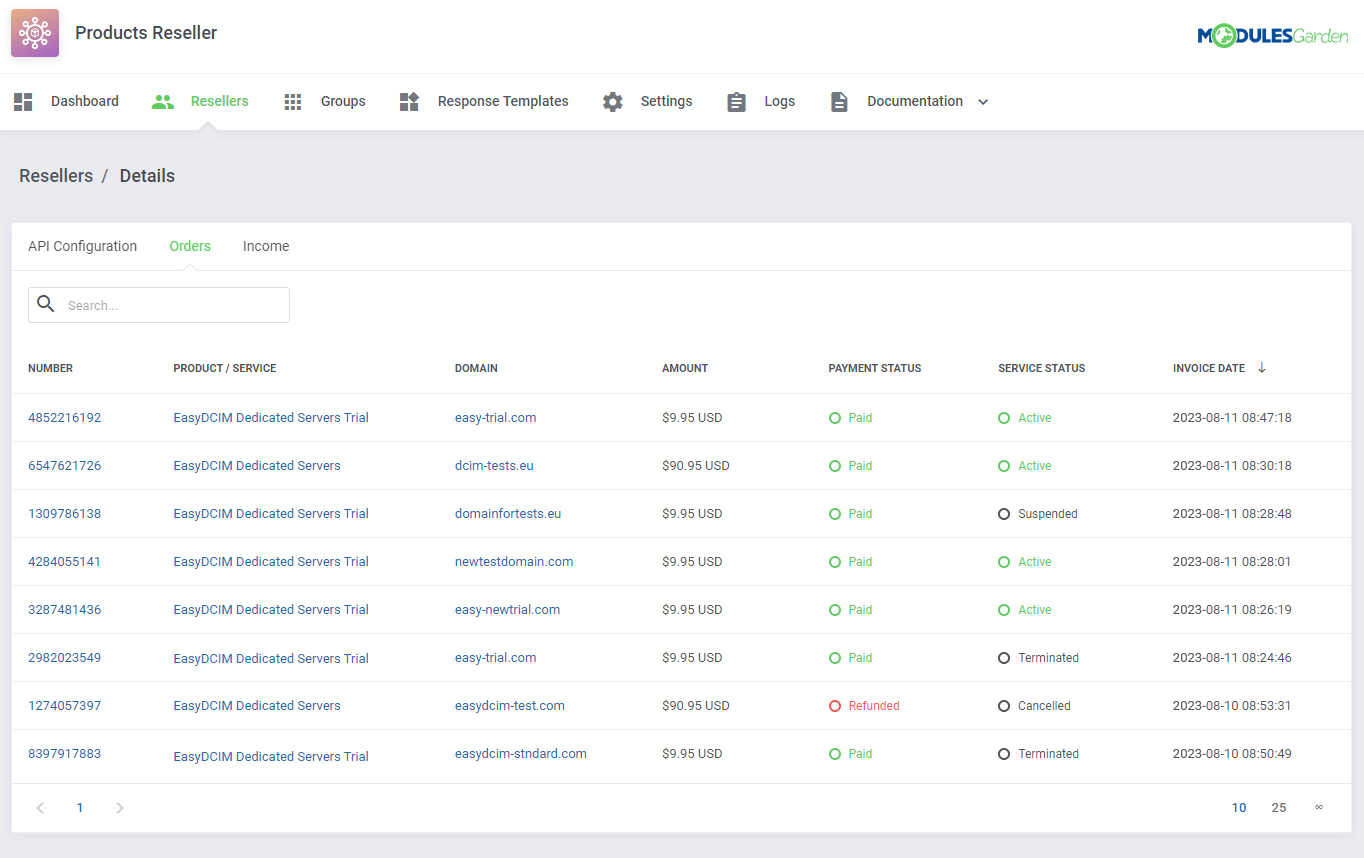Click the Products Reseller module logo icon
The image size is (1364, 858).
click(35, 33)
